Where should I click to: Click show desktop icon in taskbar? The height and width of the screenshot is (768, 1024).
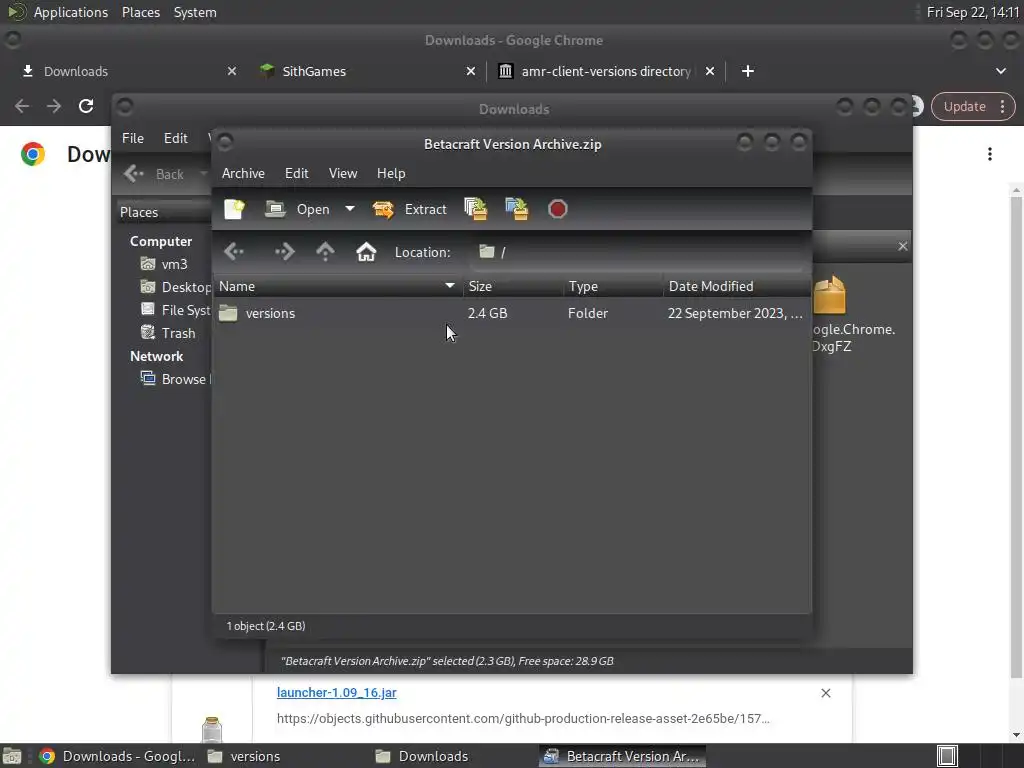click(12, 756)
